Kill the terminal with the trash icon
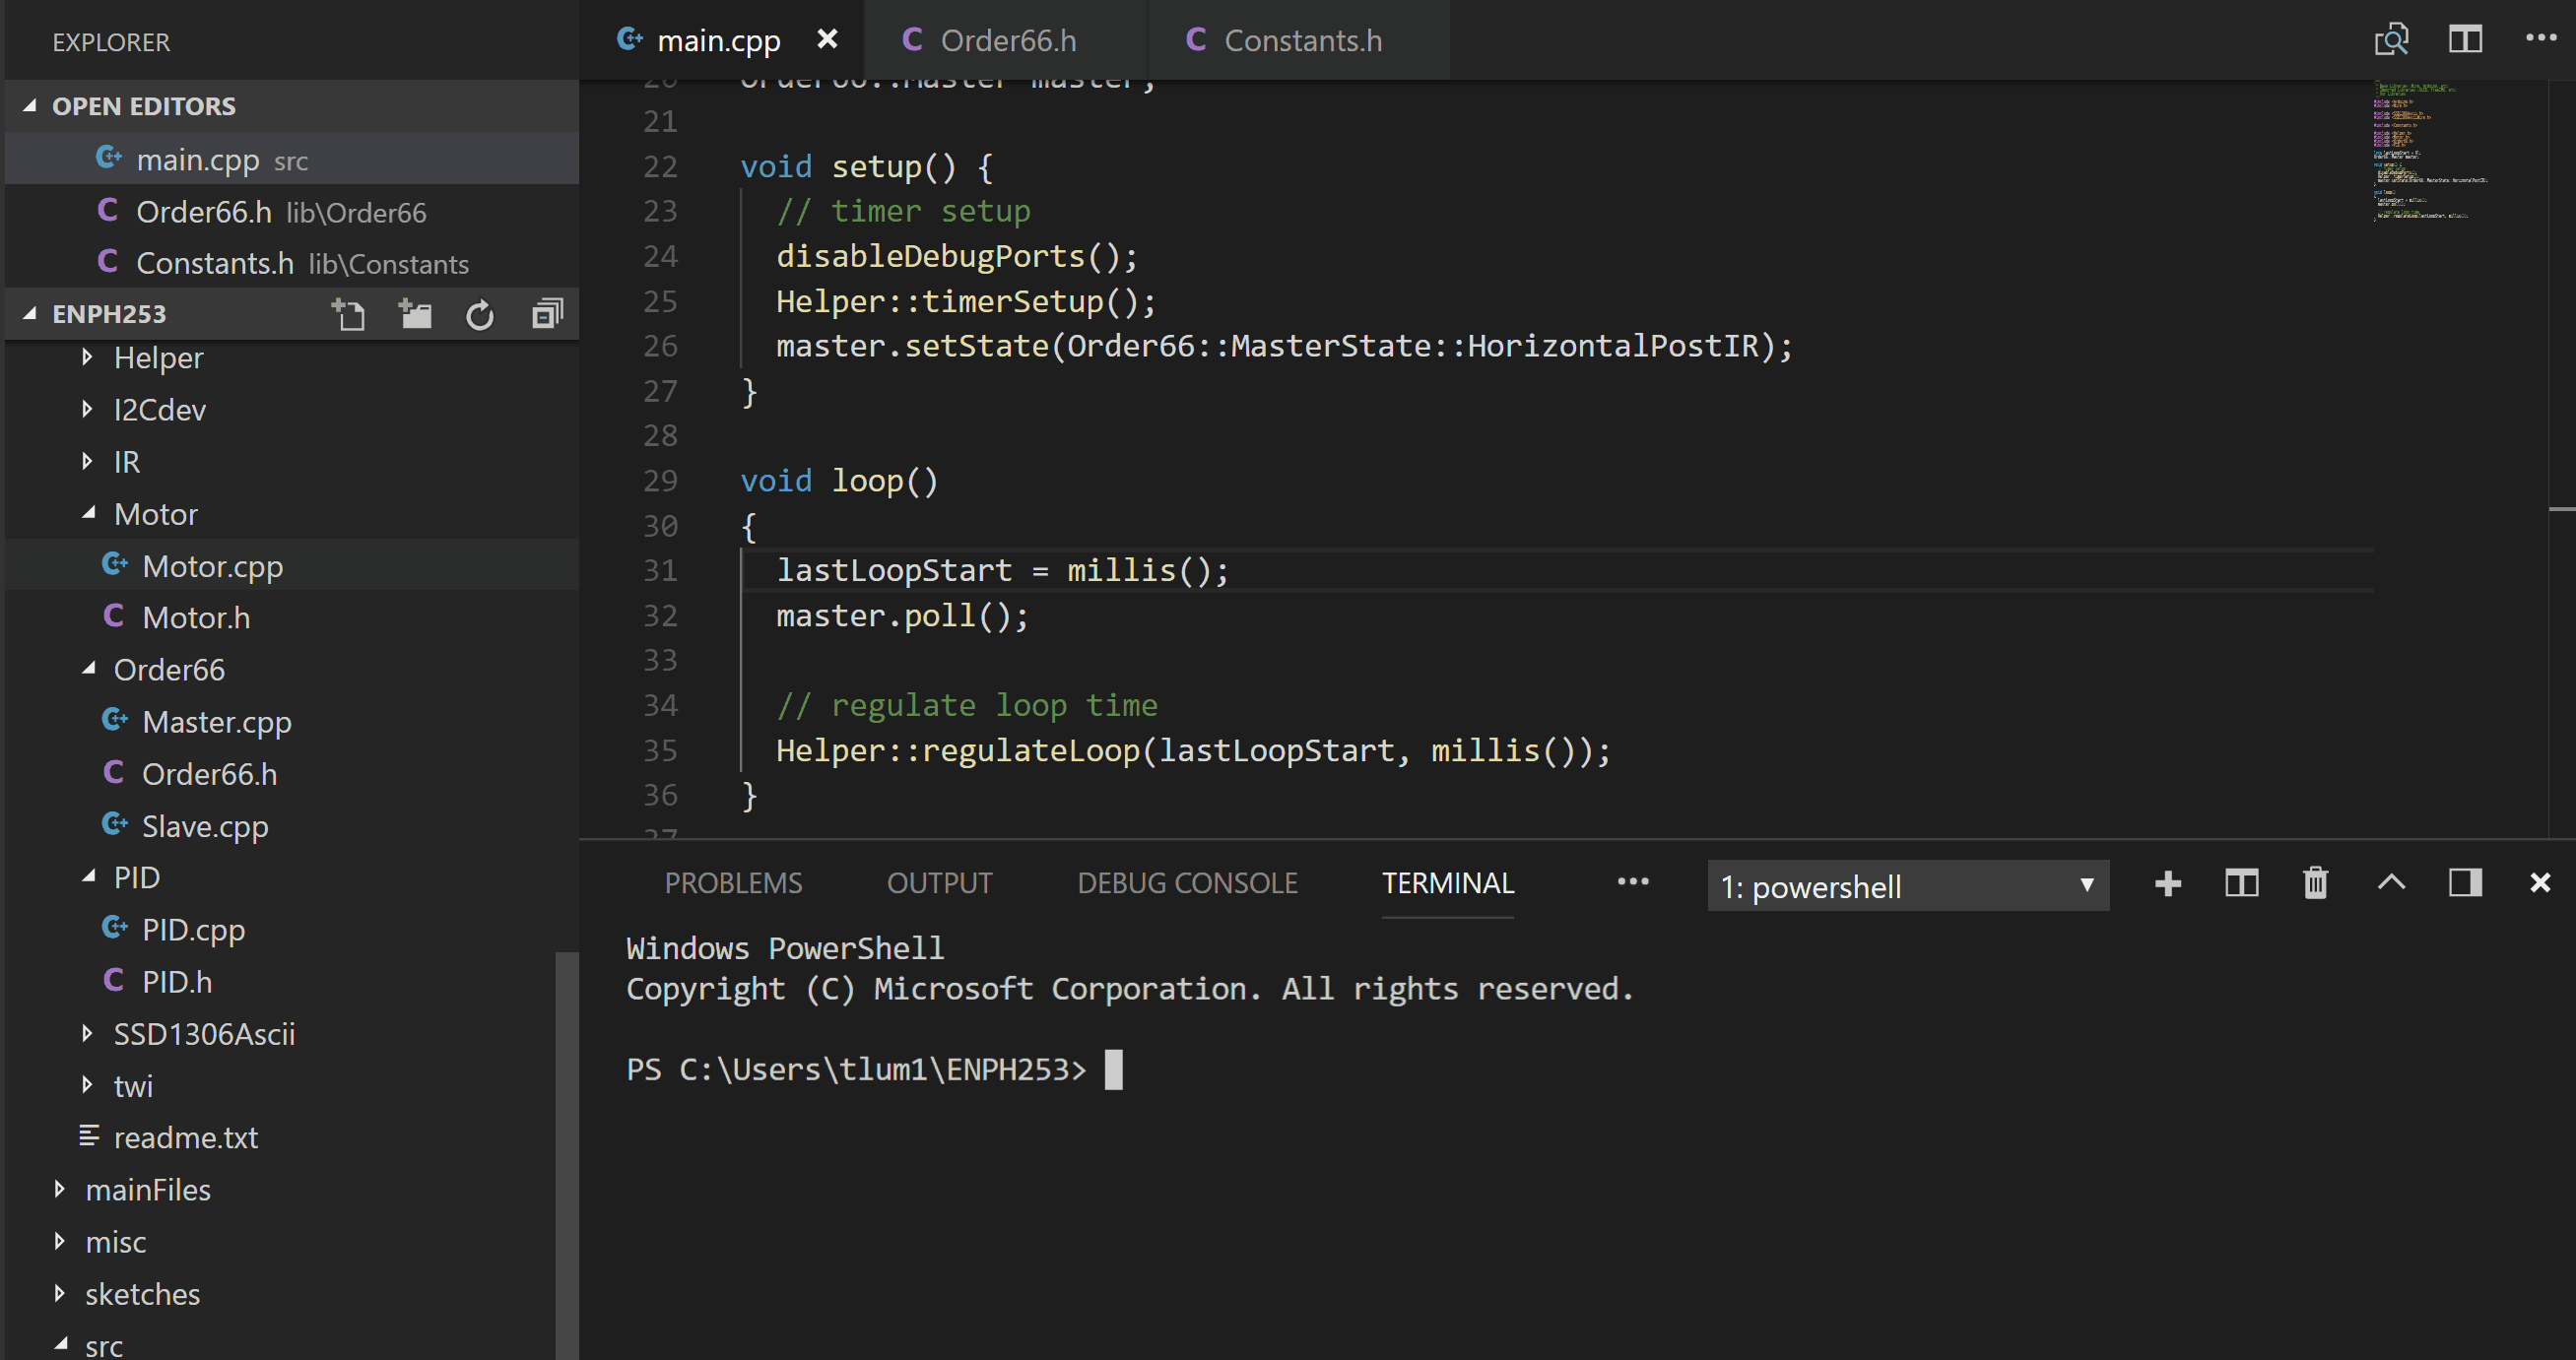Viewport: 2576px width, 1360px height. [2315, 883]
